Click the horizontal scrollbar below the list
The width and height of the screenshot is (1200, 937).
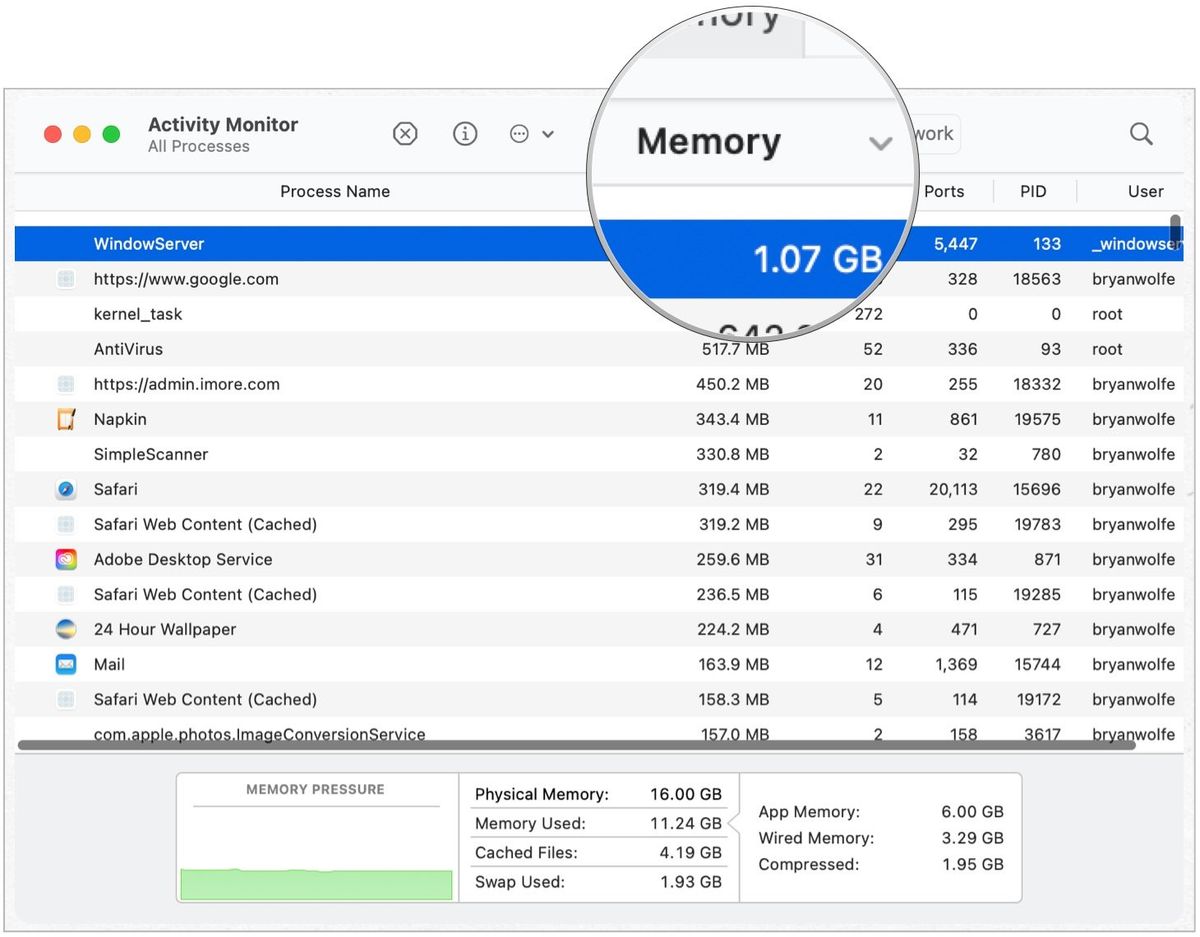577,745
